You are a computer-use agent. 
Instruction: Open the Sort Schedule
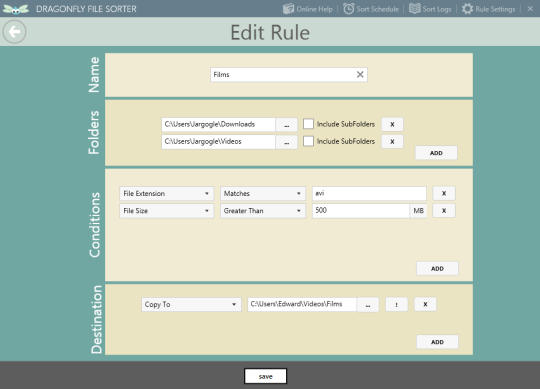371,9
